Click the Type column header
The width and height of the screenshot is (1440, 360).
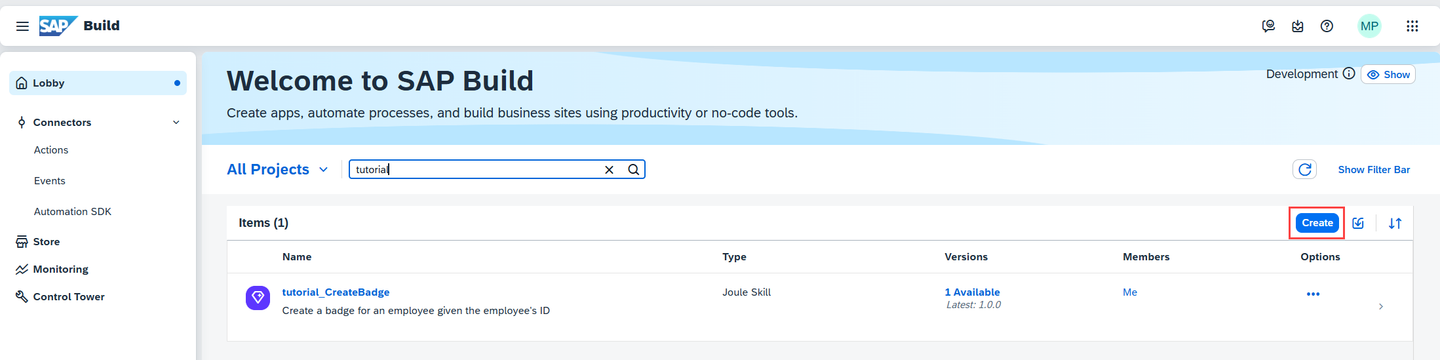(734, 257)
